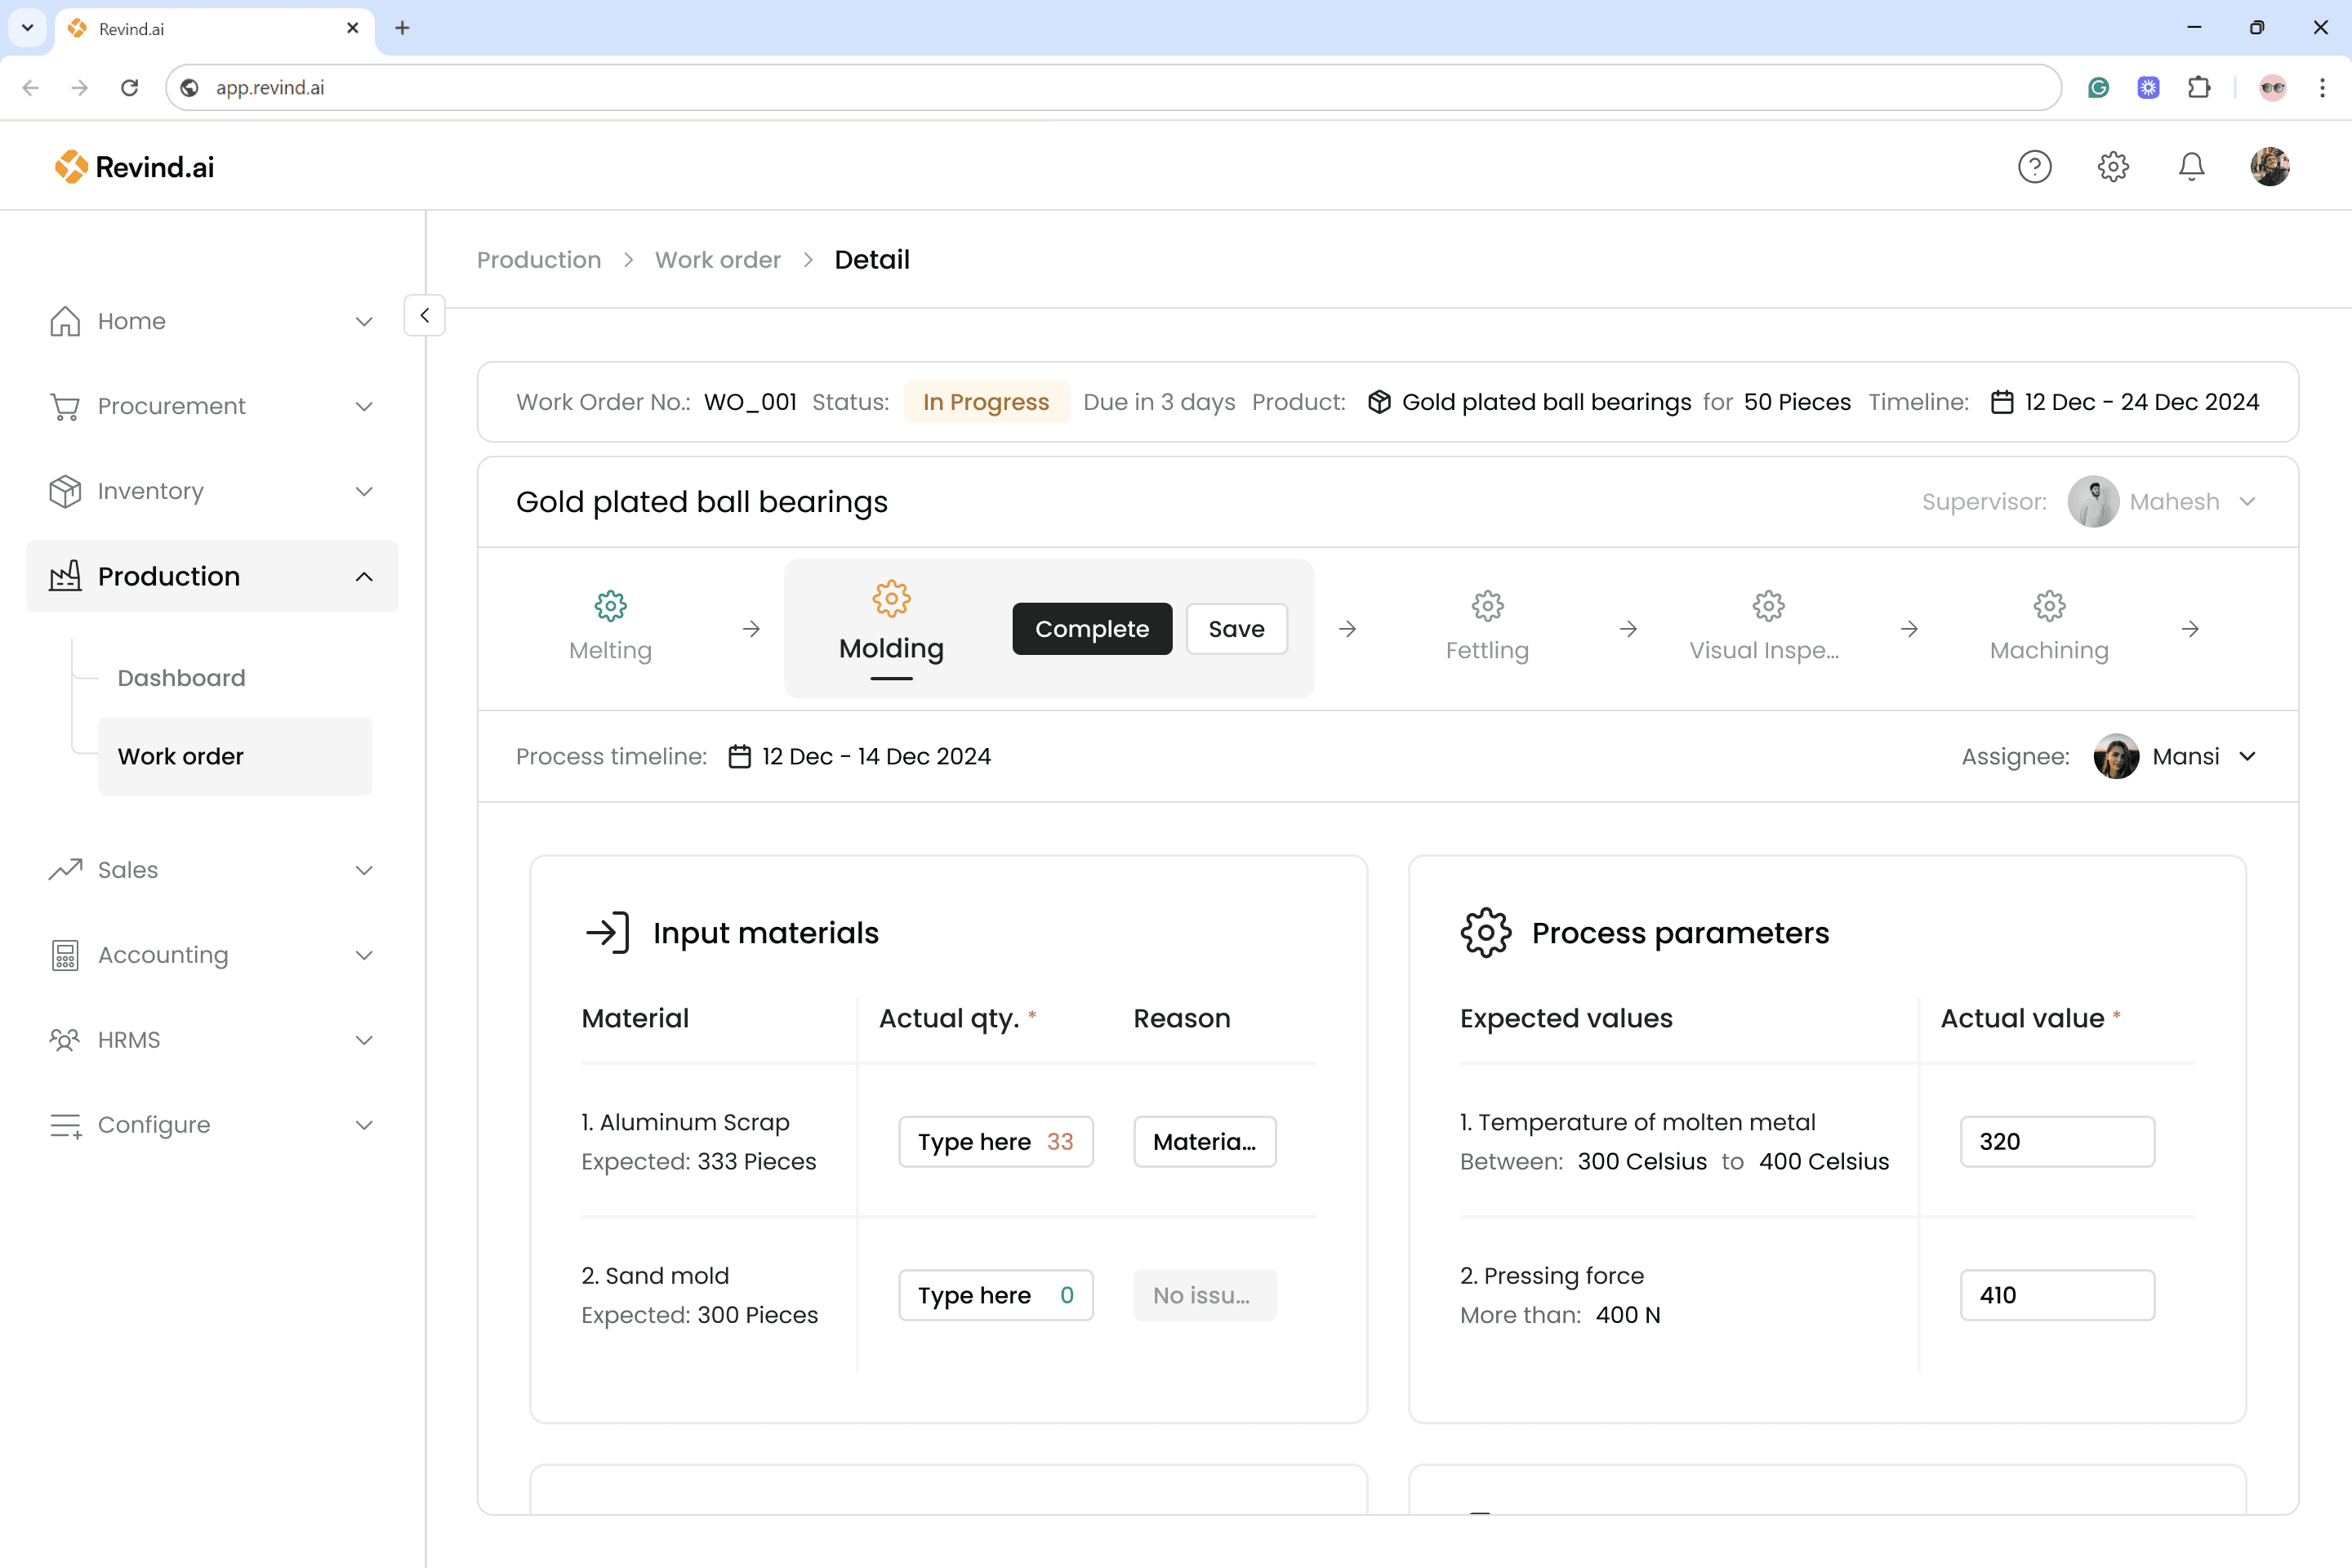
Task: Click Temperature actual value field
Action: tap(2056, 1141)
